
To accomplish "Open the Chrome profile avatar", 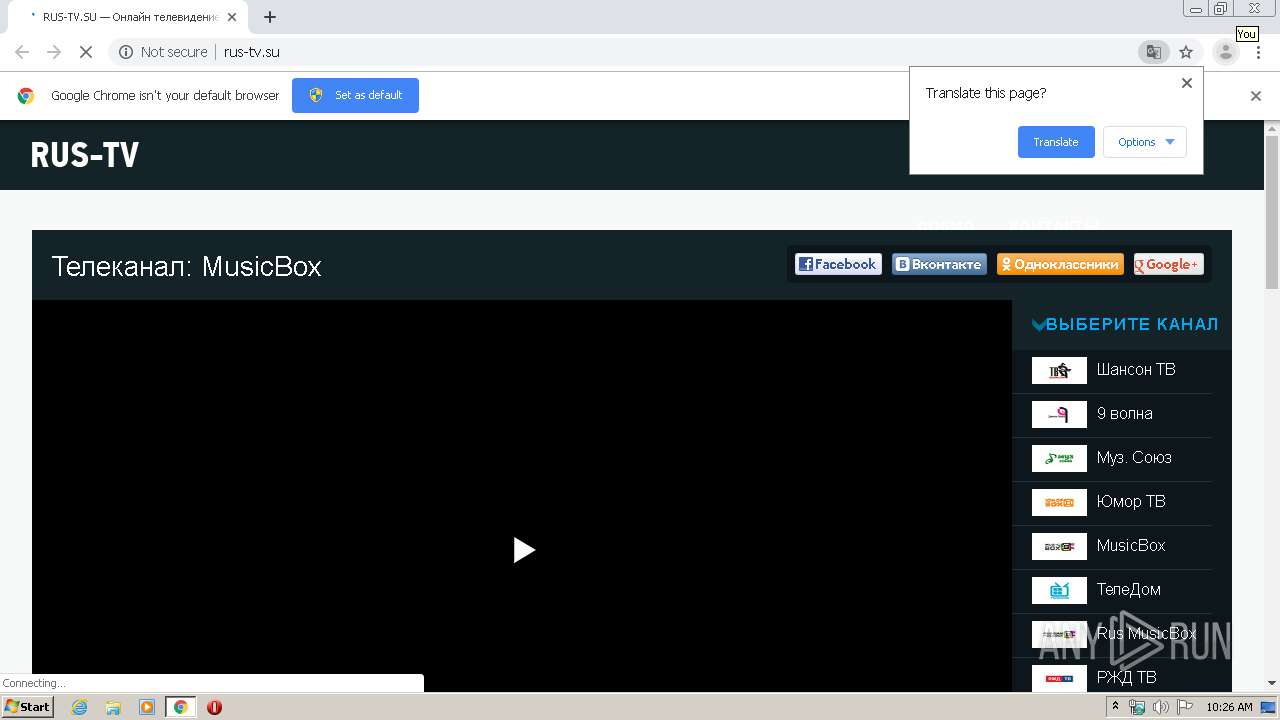I will (x=1225, y=52).
